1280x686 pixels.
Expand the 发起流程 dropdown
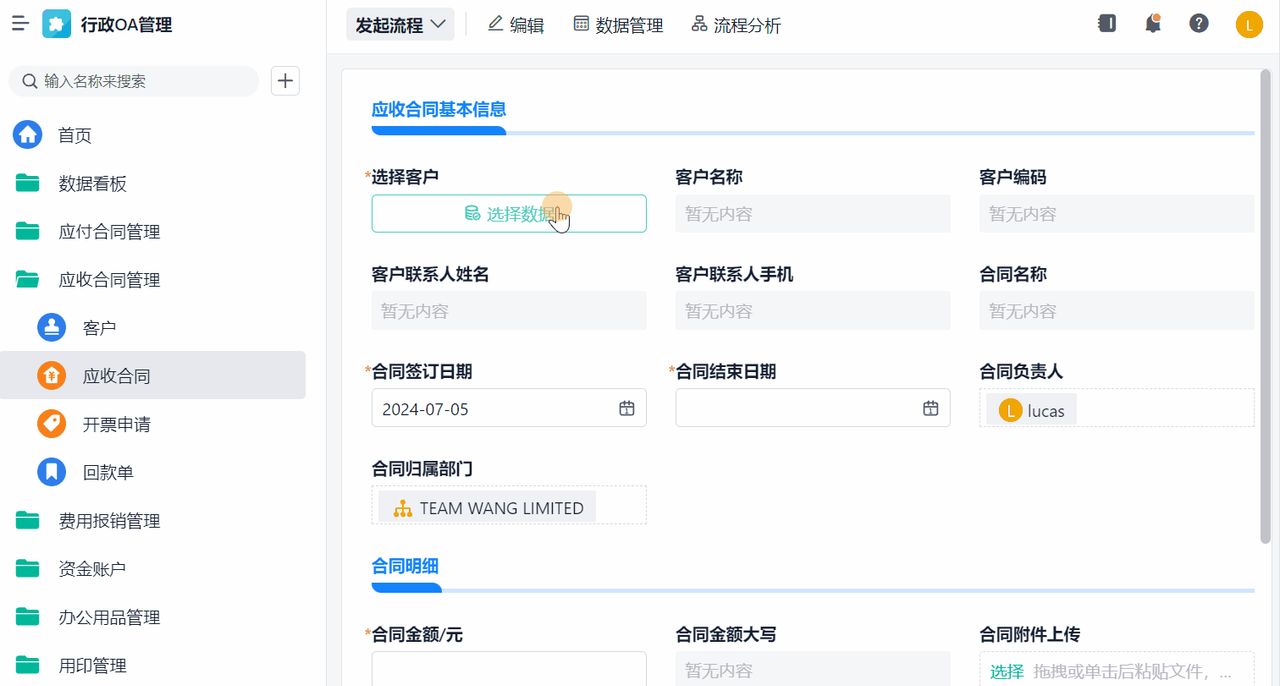(400, 23)
